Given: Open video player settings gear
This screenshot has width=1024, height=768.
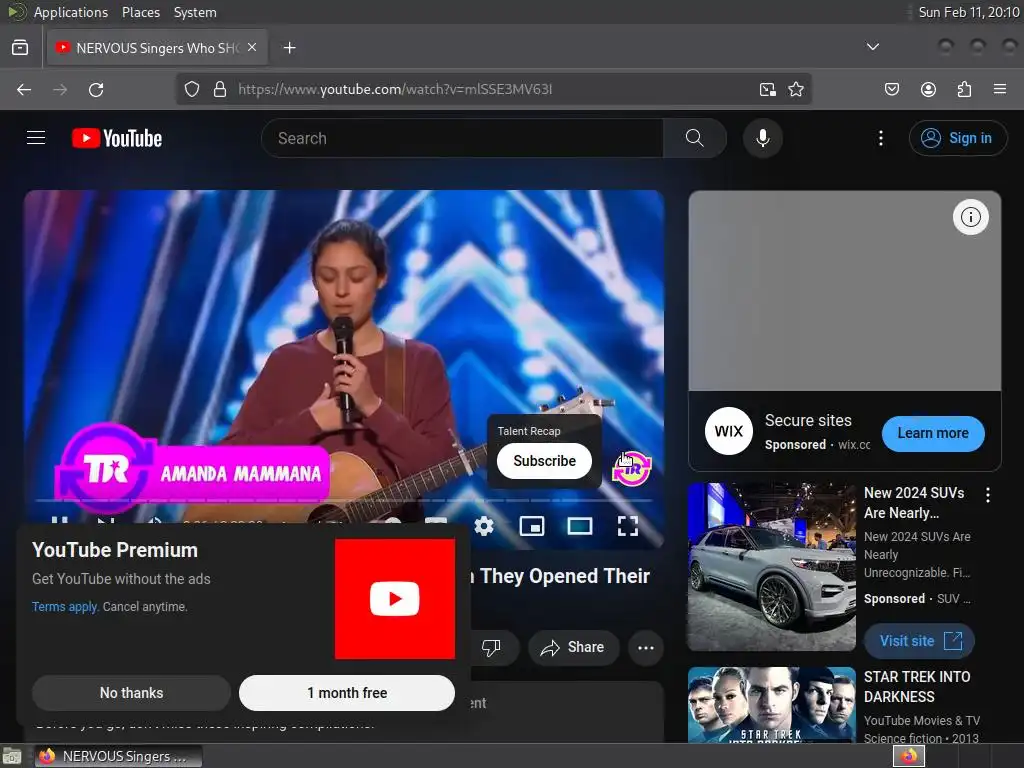Looking at the screenshot, I should [484, 526].
